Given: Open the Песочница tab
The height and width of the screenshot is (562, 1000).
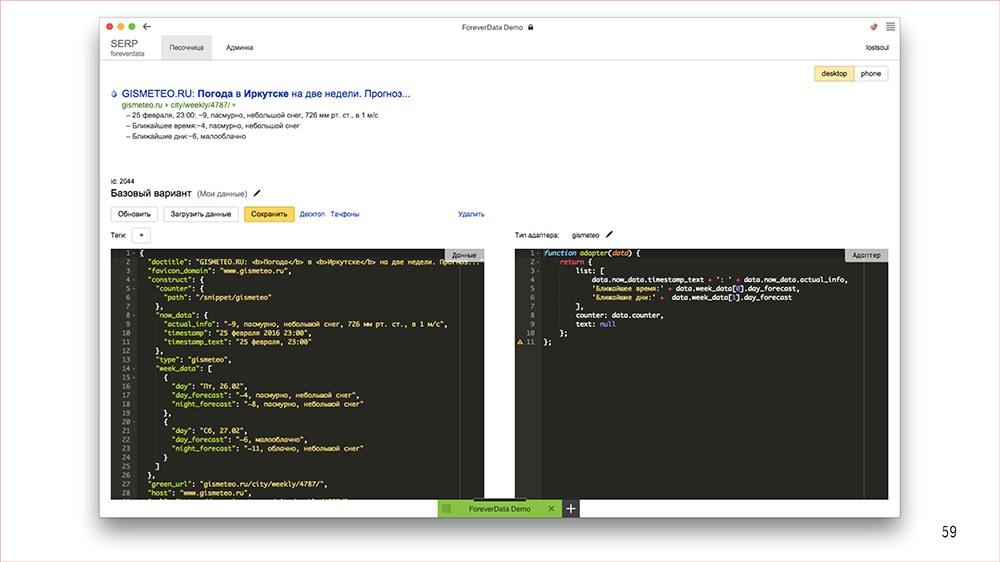Looking at the screenshot, I should coord(186,48).
